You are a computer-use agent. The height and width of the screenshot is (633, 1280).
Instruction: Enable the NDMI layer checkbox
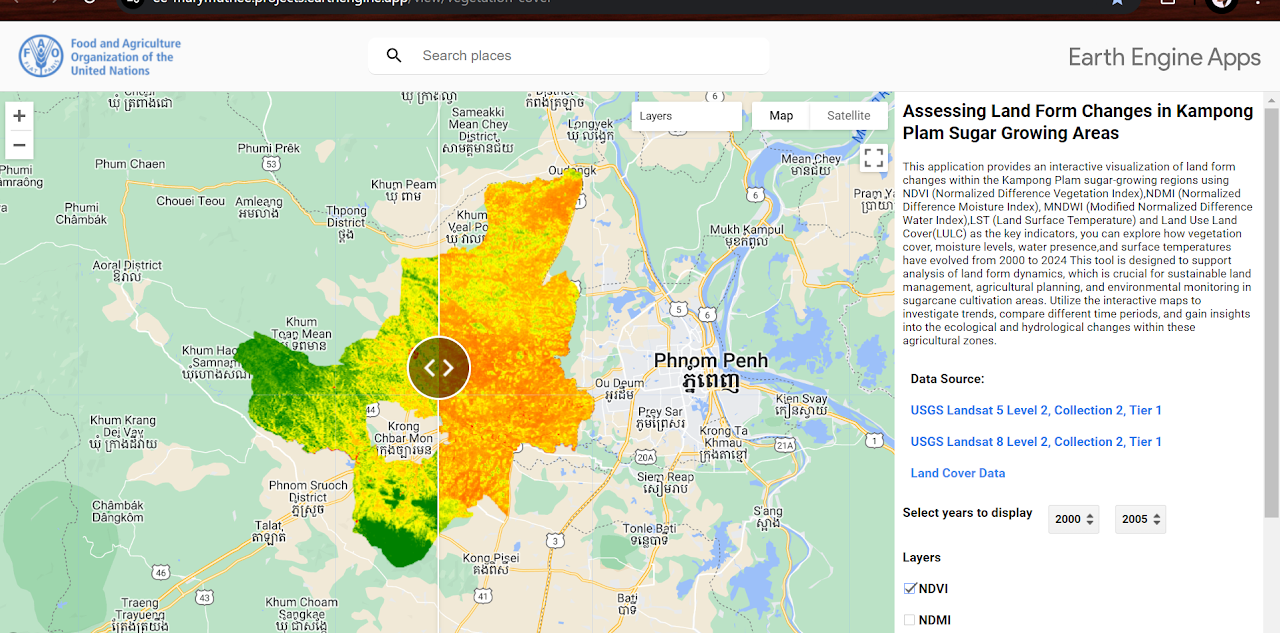(x=910, y=620)
